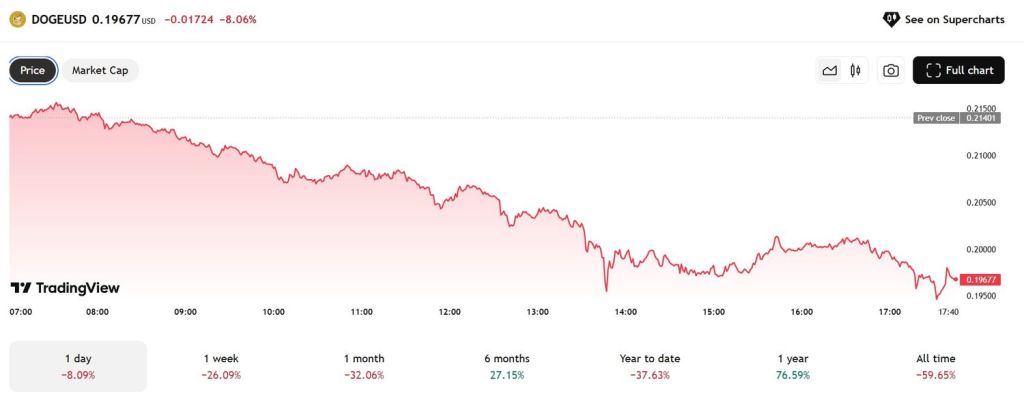The height and width of the screenshot is (403, 1024).
Task: Select the 1 week time range
Action: point(220,366)
